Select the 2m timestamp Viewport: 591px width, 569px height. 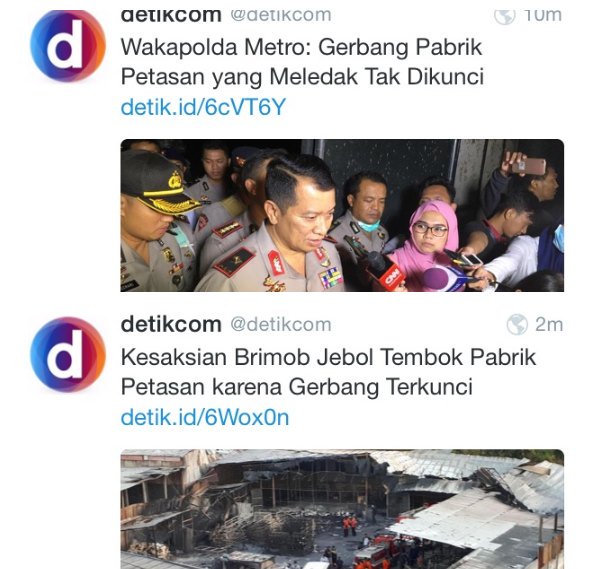[x=549, y=324]
